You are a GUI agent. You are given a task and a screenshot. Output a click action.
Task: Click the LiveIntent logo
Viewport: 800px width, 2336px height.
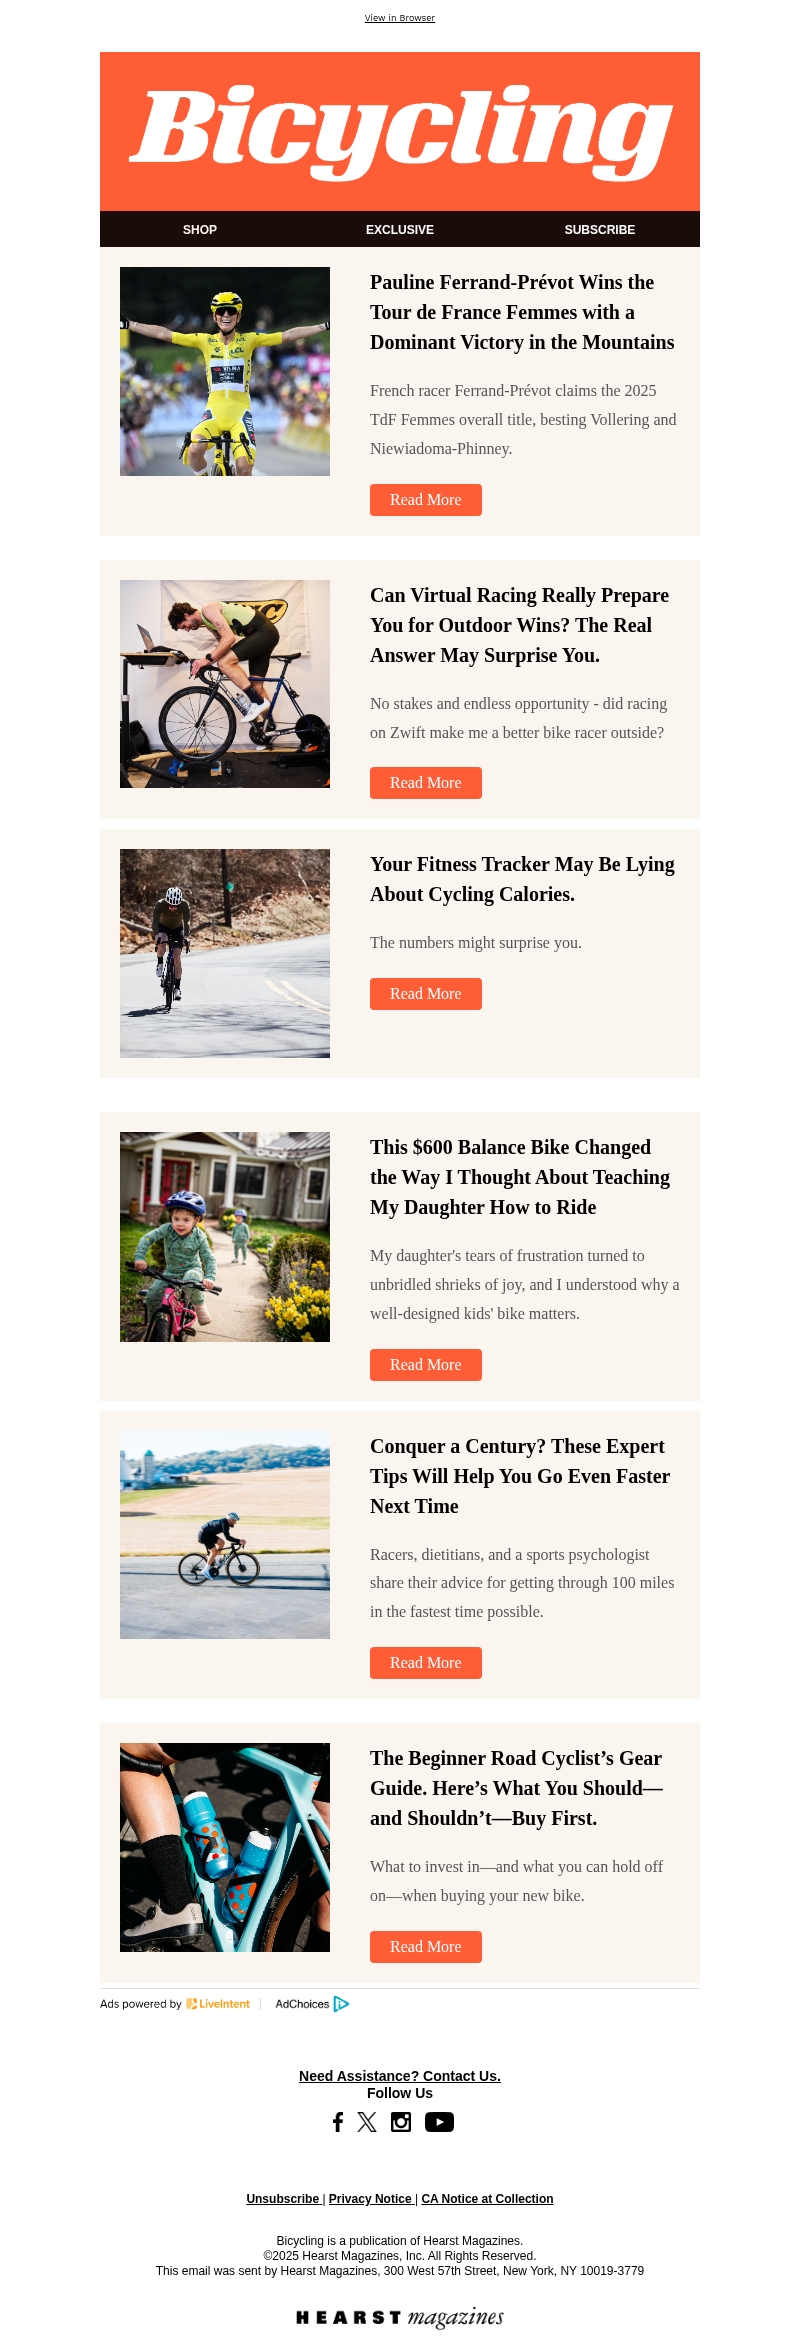[218, 2003]
